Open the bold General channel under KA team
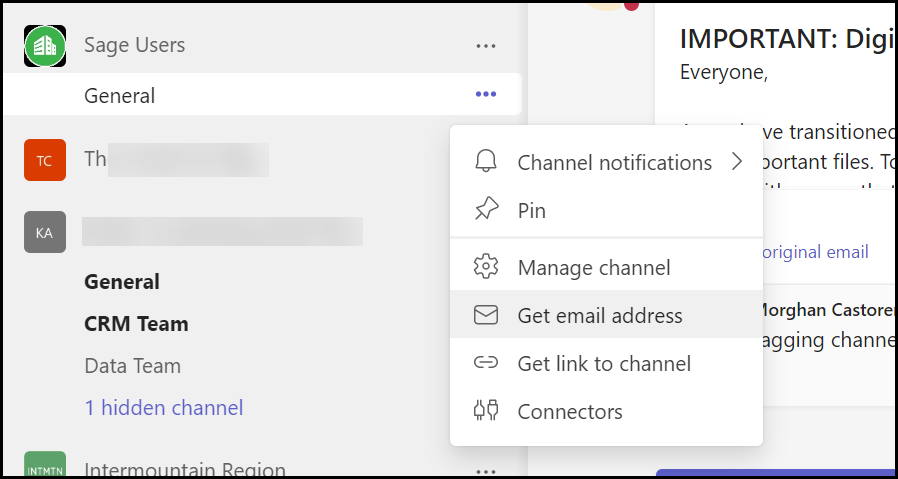898x479 pixels. (122, 281)
